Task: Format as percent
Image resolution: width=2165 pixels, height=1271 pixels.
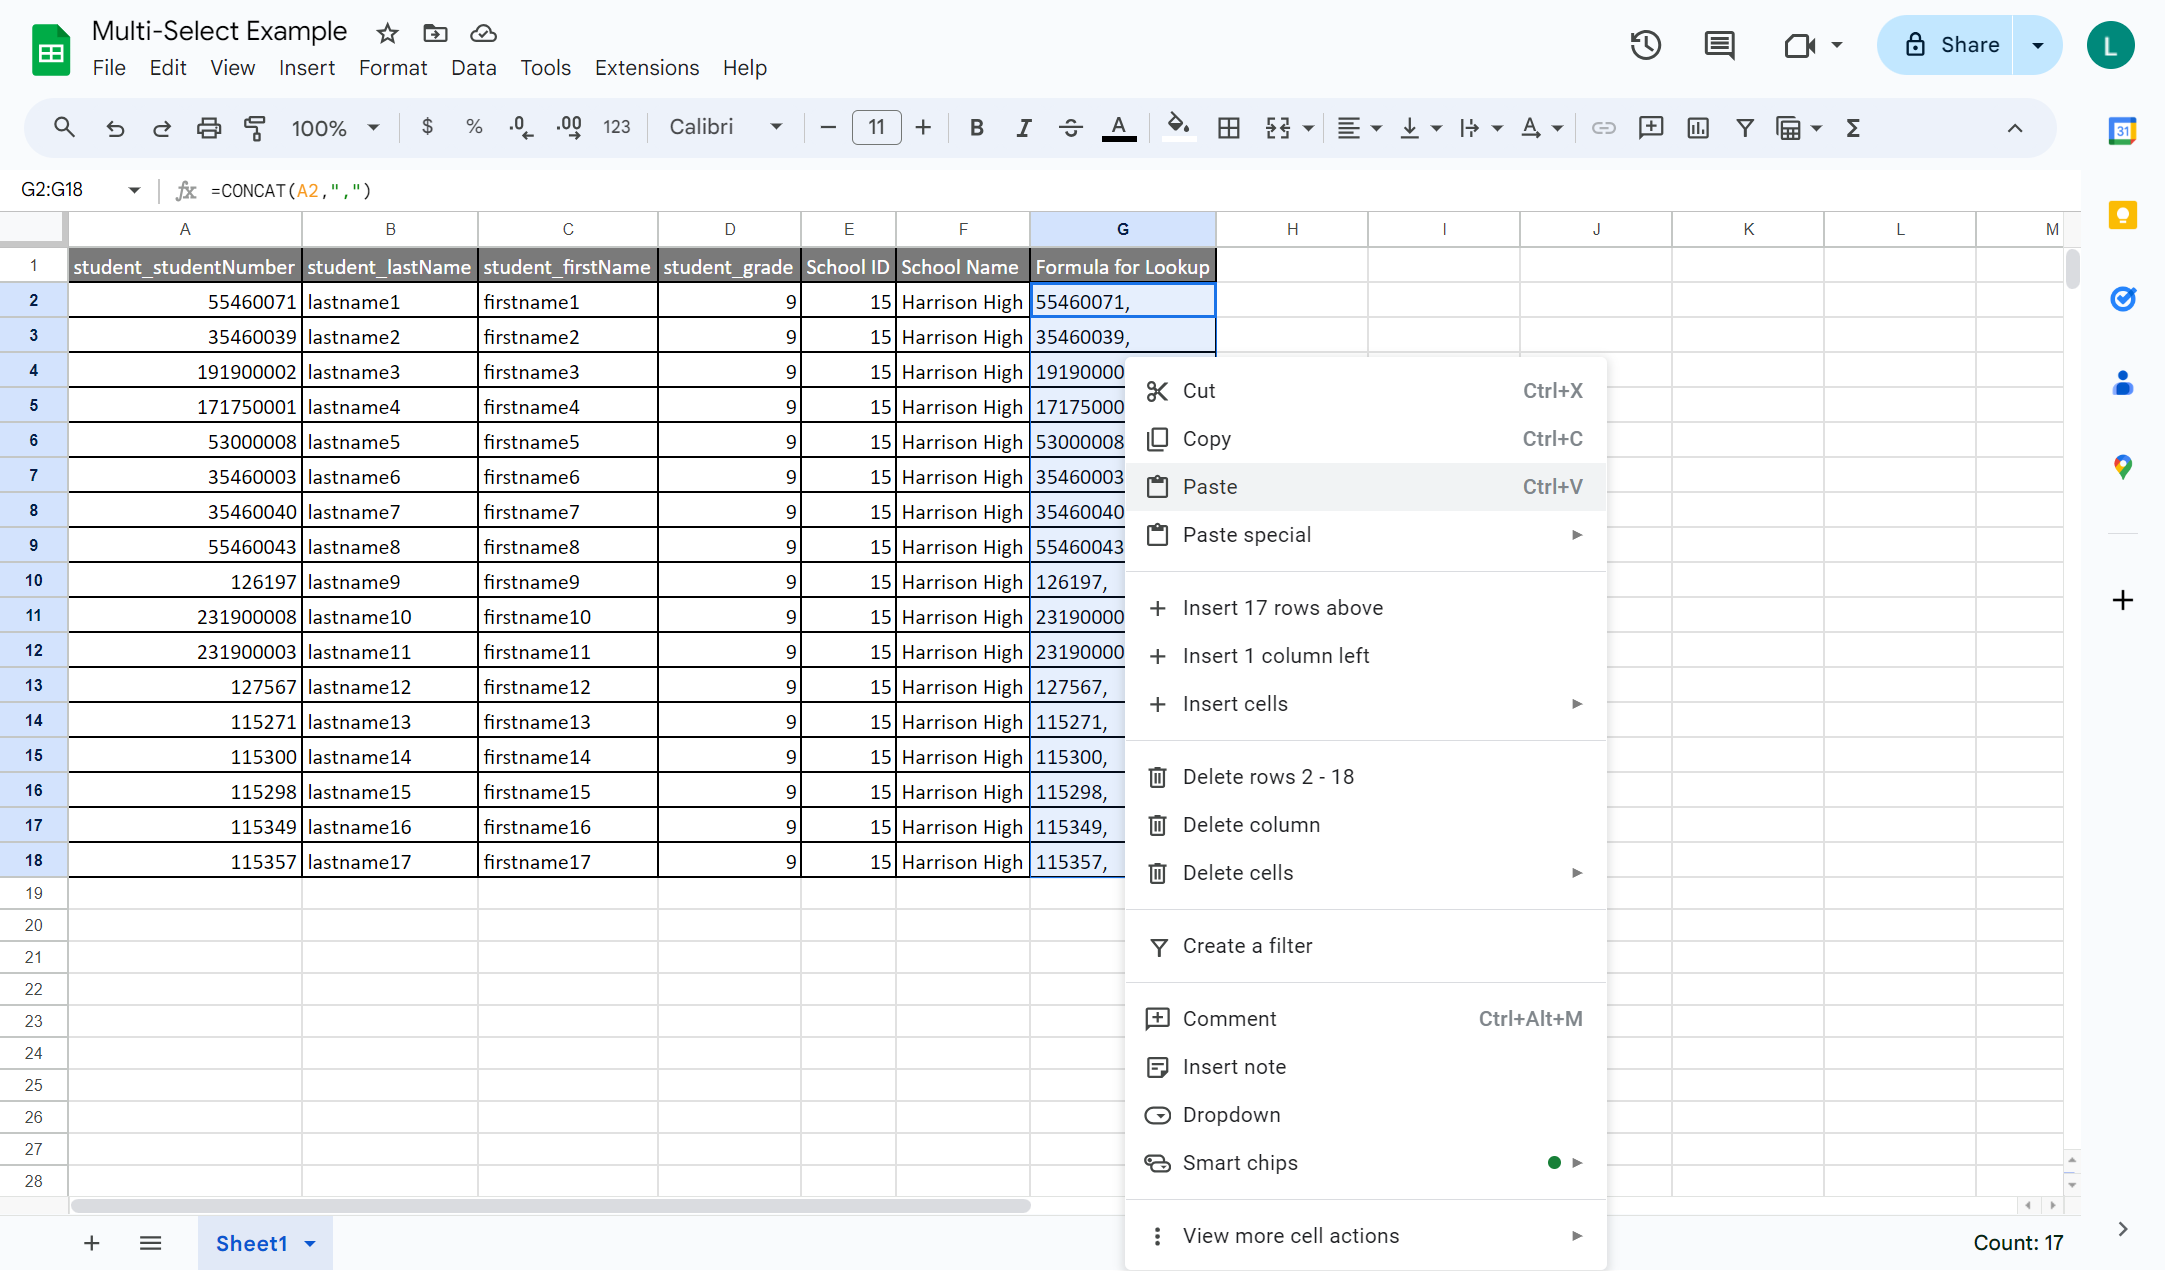Action: click(474, 127)
